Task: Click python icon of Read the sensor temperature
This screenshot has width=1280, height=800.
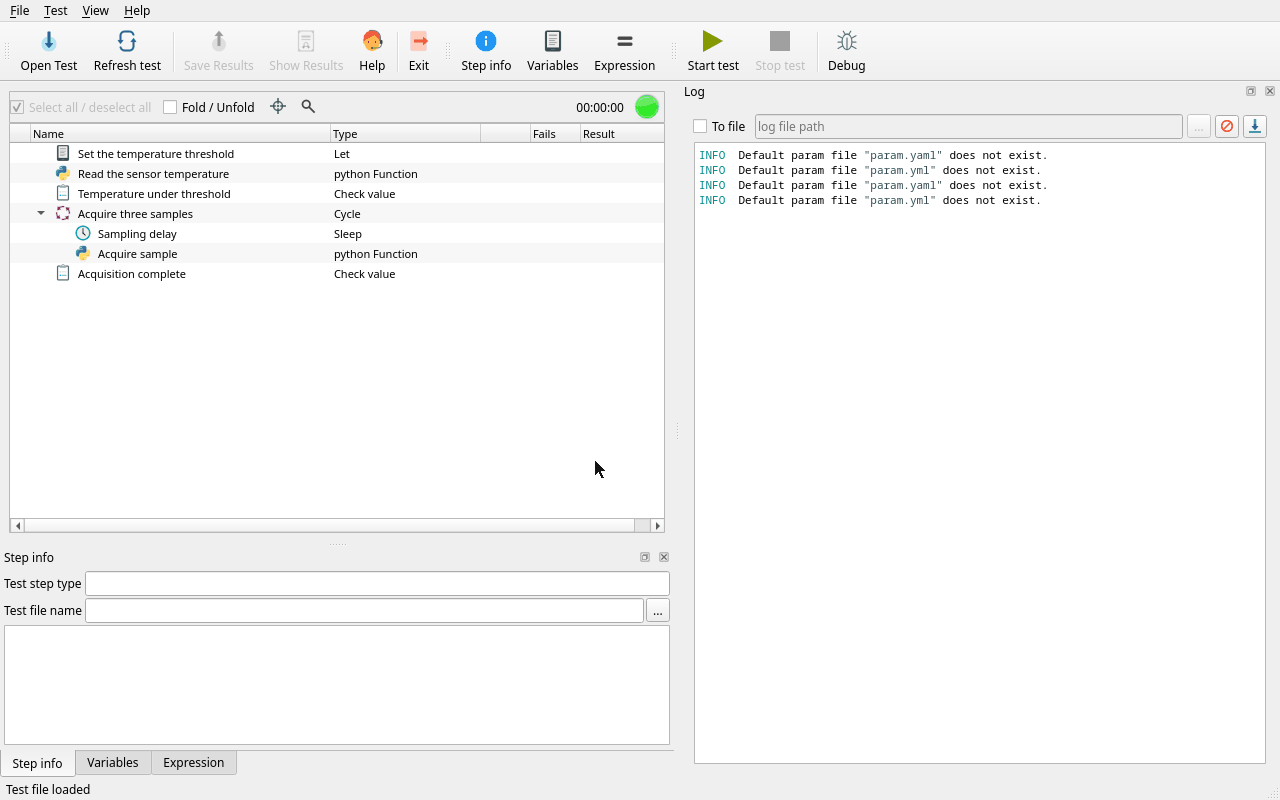Action: pyautogui.click(x=63, y=173)
